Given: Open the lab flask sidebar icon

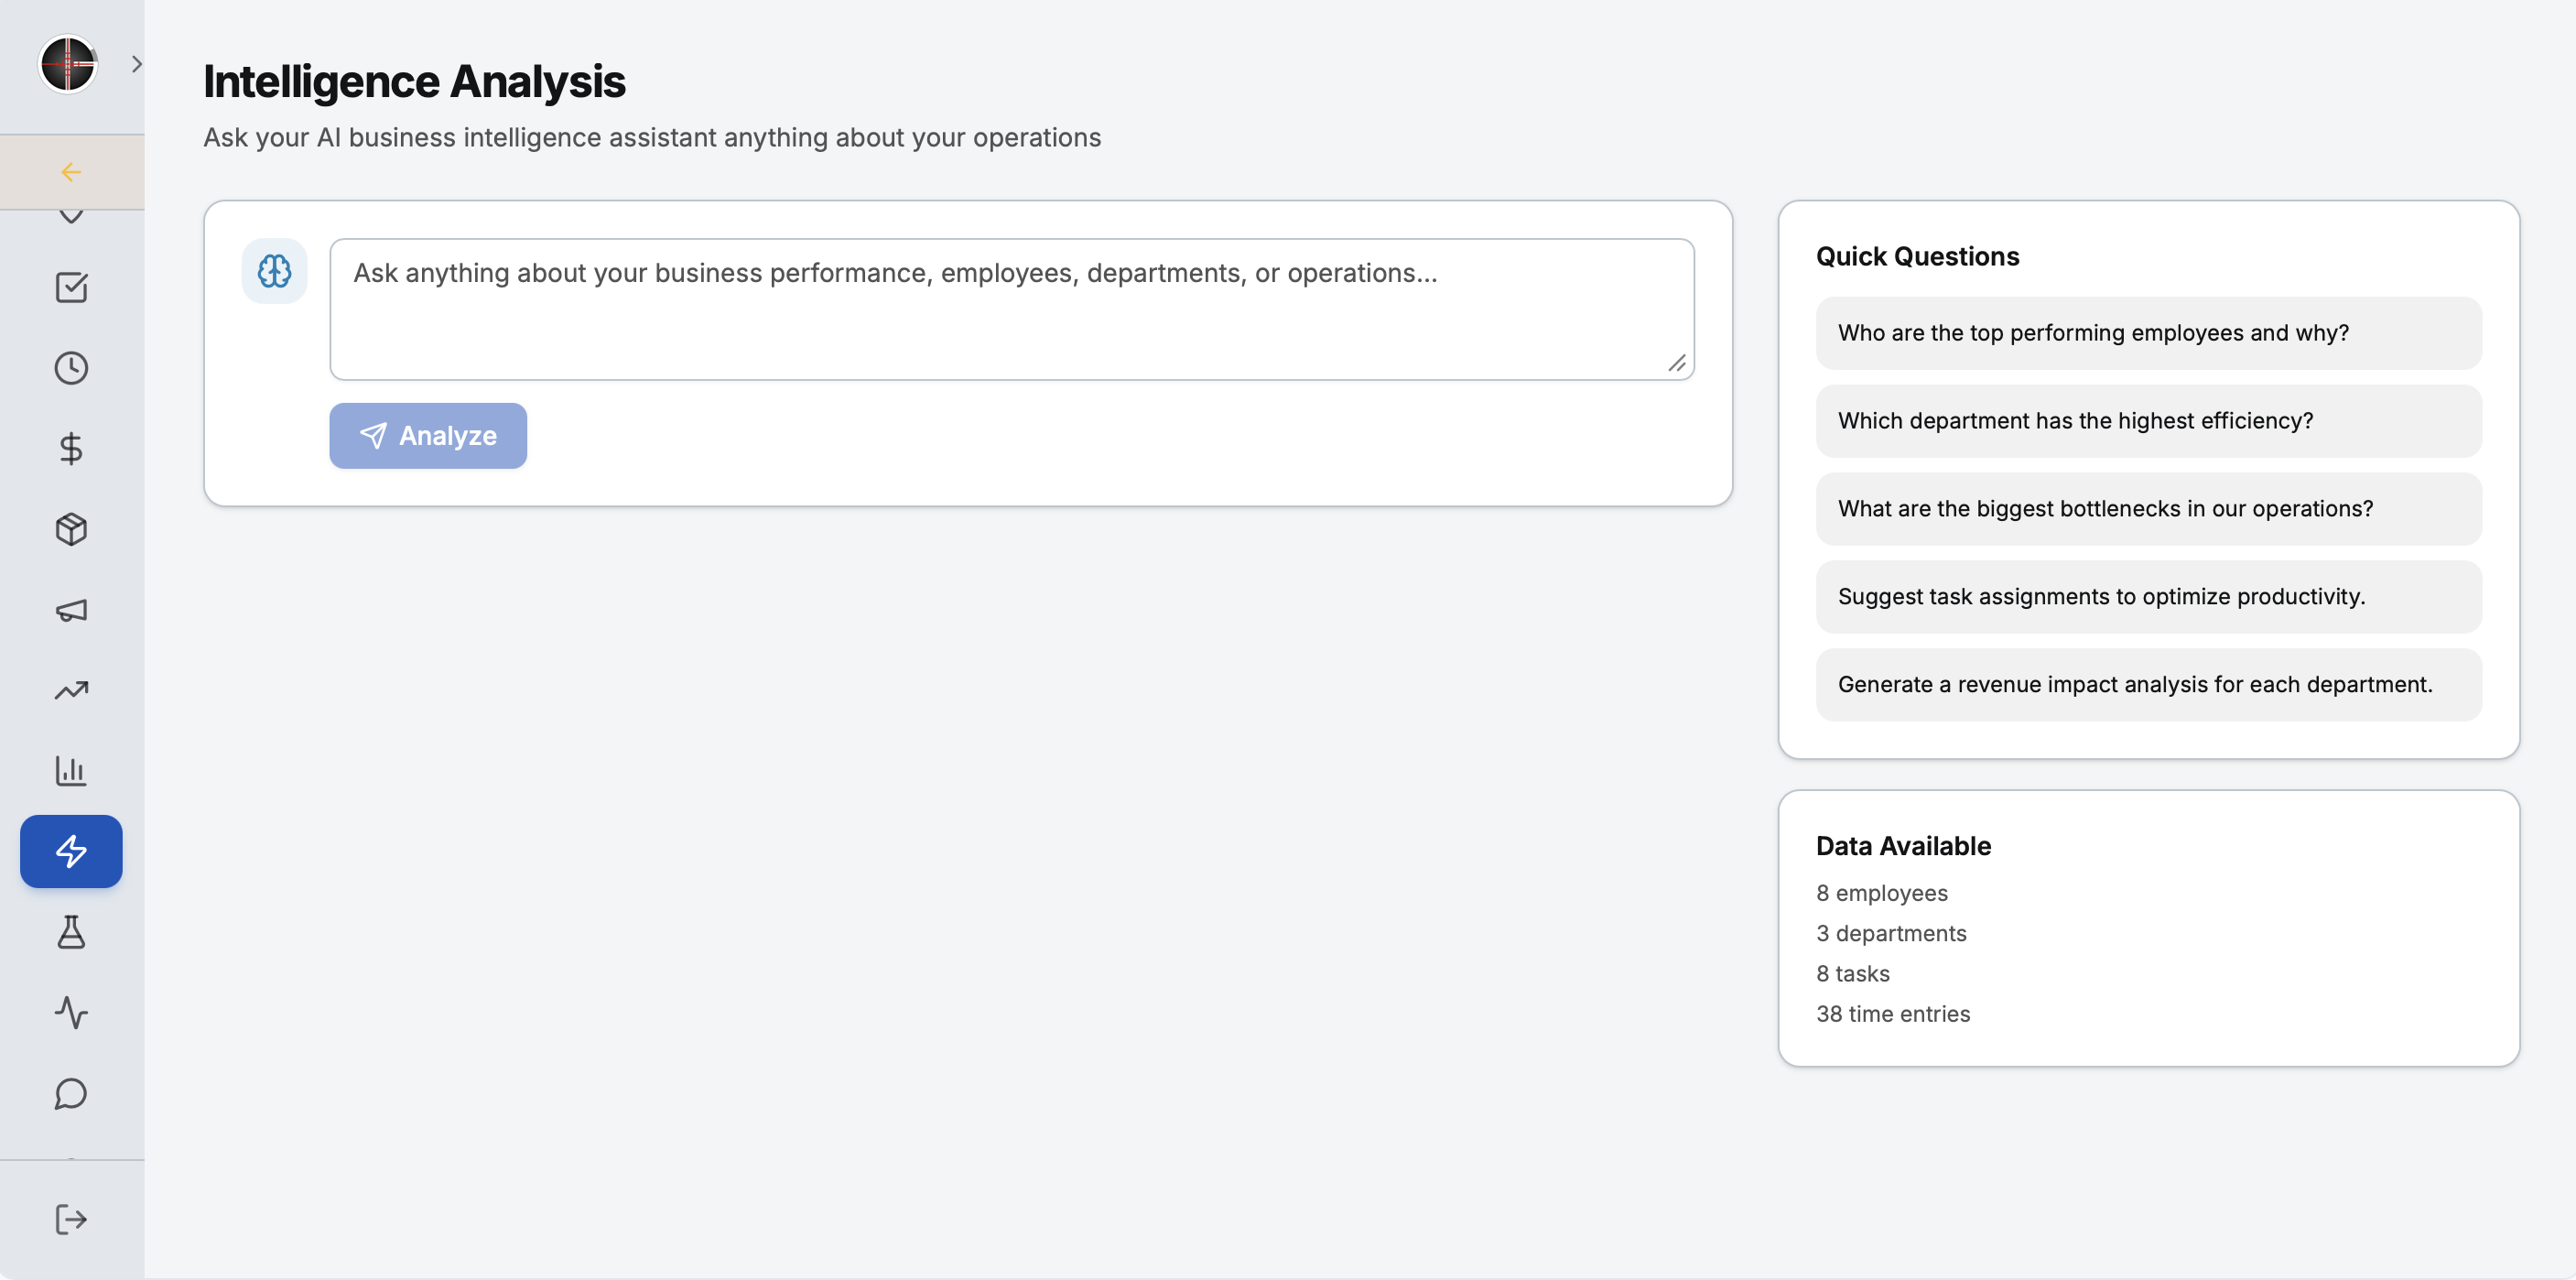Looking at the screenshot, I should pyautogui.click(x=71, y=932).
